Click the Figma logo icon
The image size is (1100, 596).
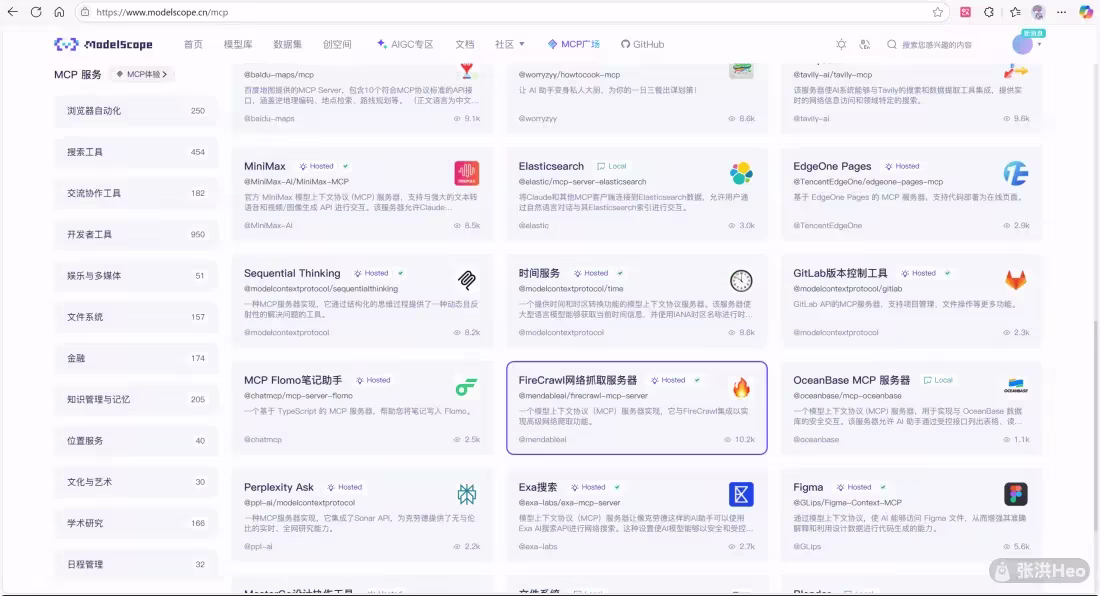click(x=1015, y=494)
